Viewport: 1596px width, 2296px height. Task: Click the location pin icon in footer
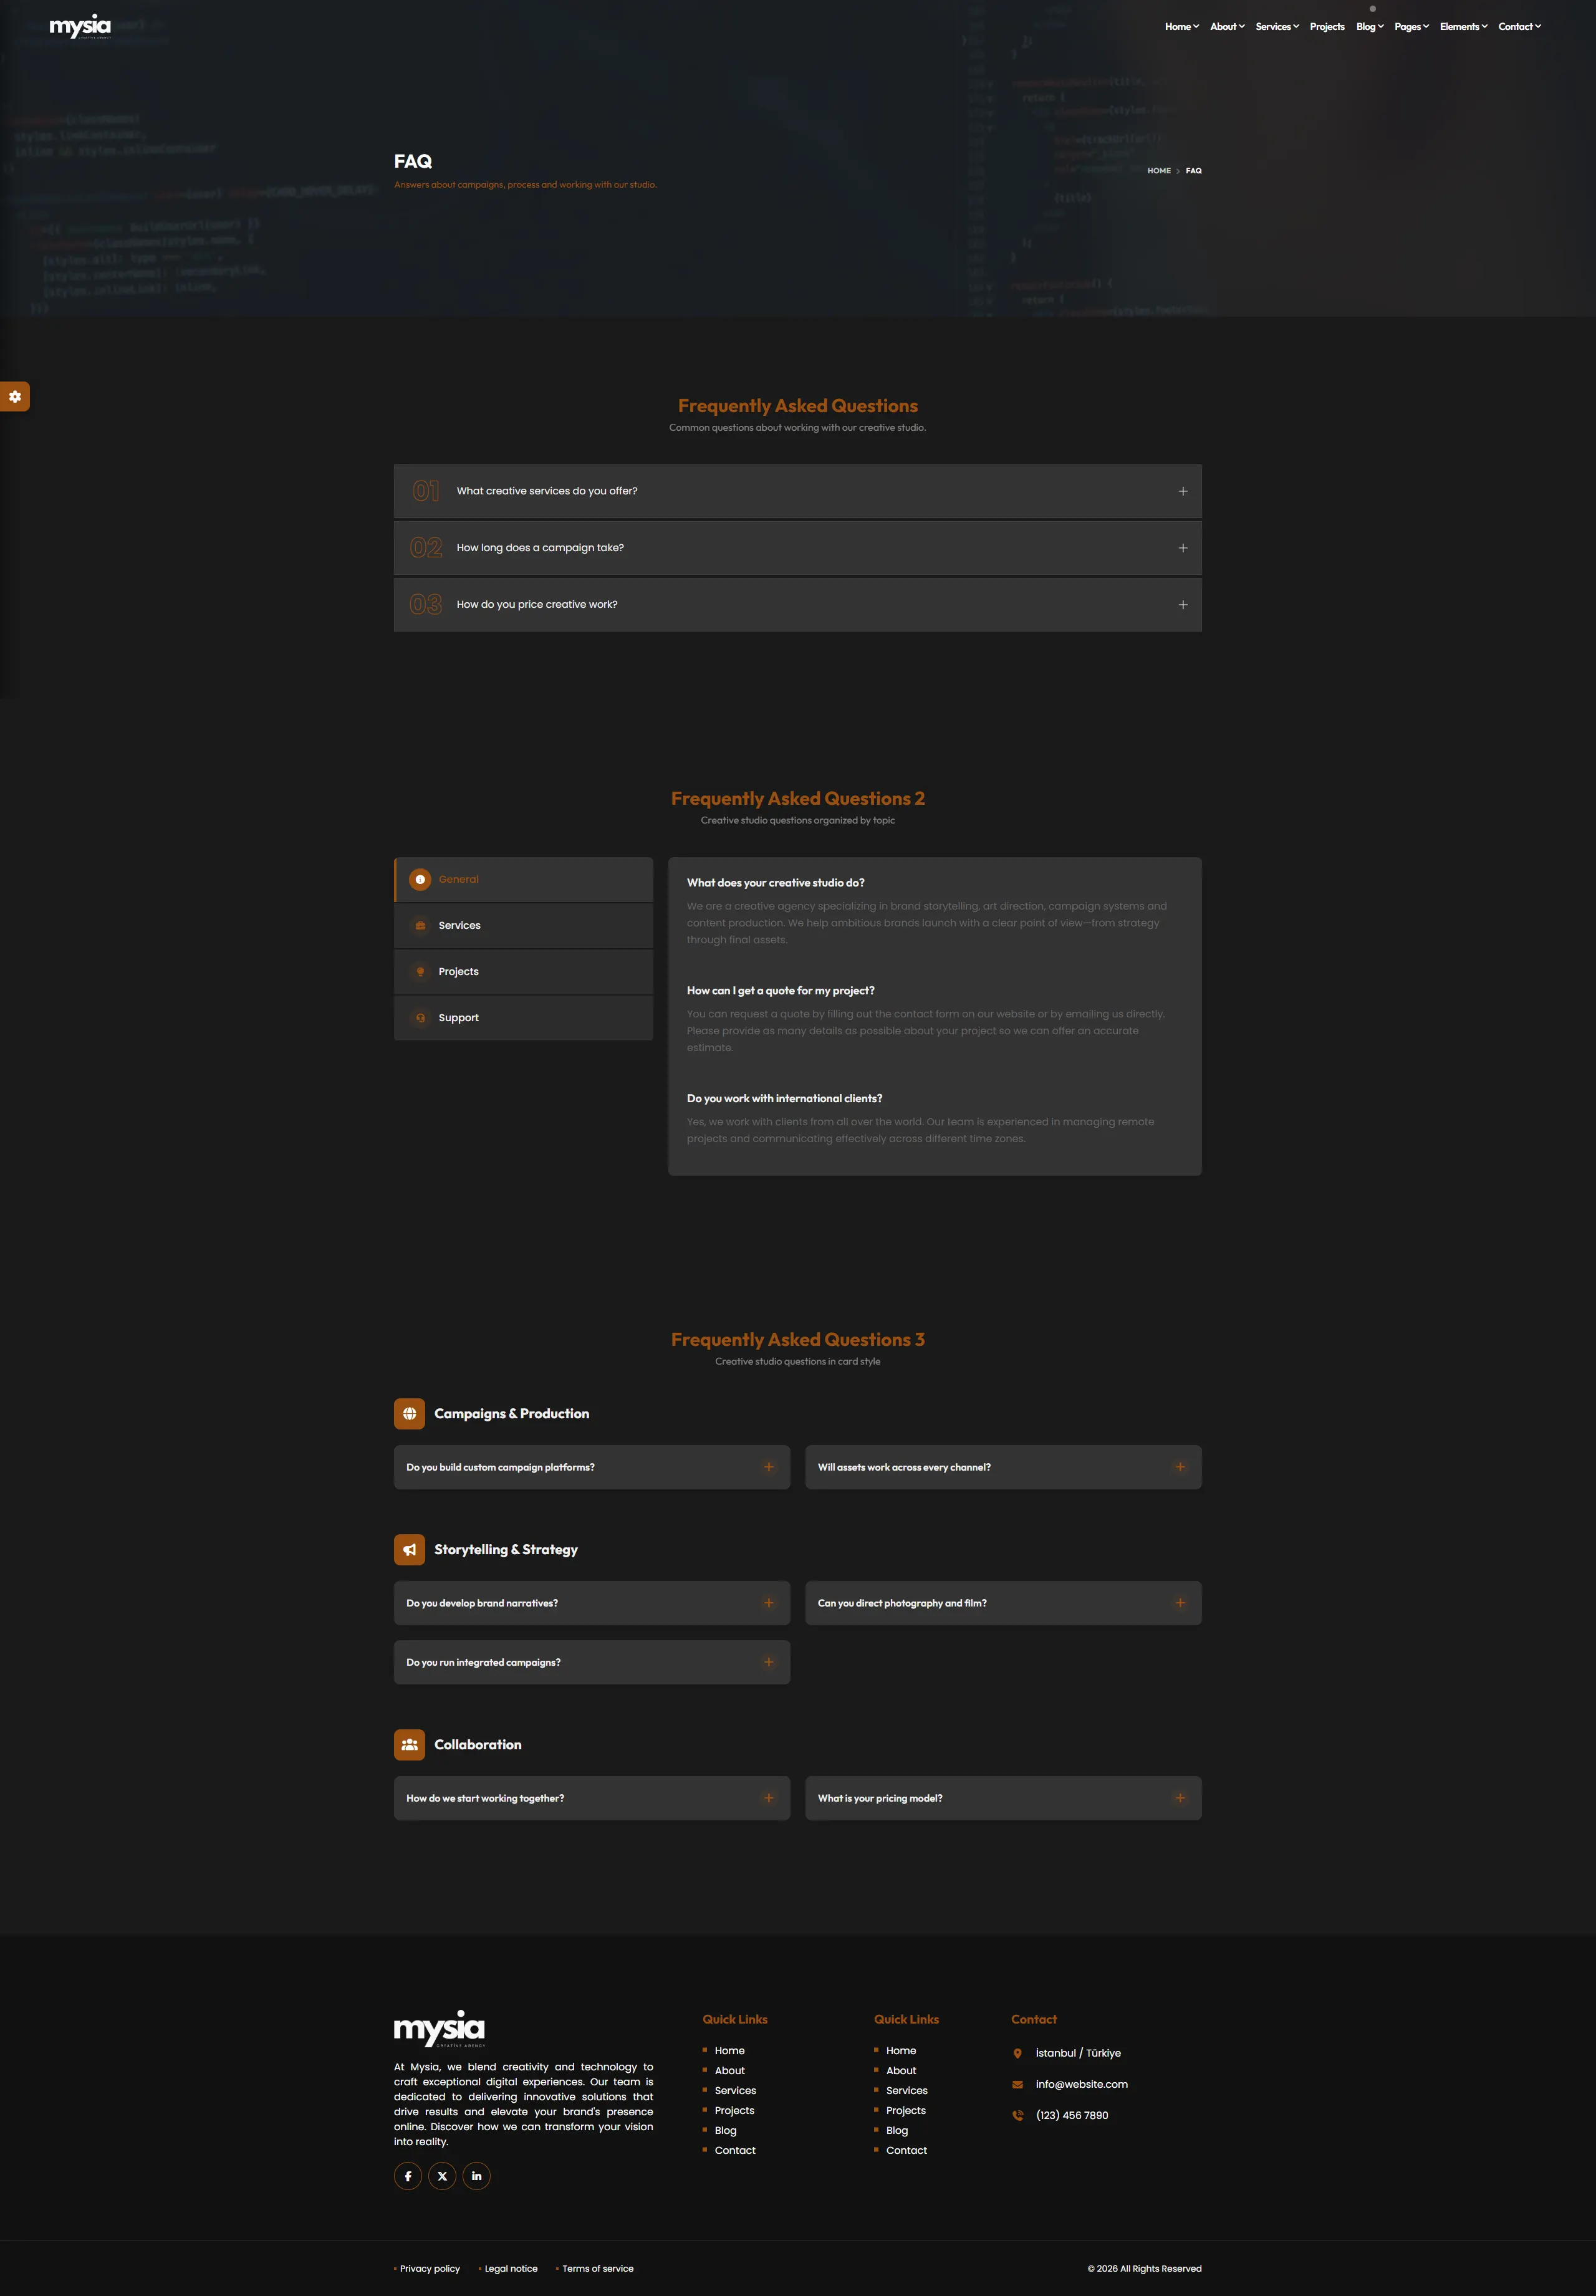(x=1017, y=2053)
